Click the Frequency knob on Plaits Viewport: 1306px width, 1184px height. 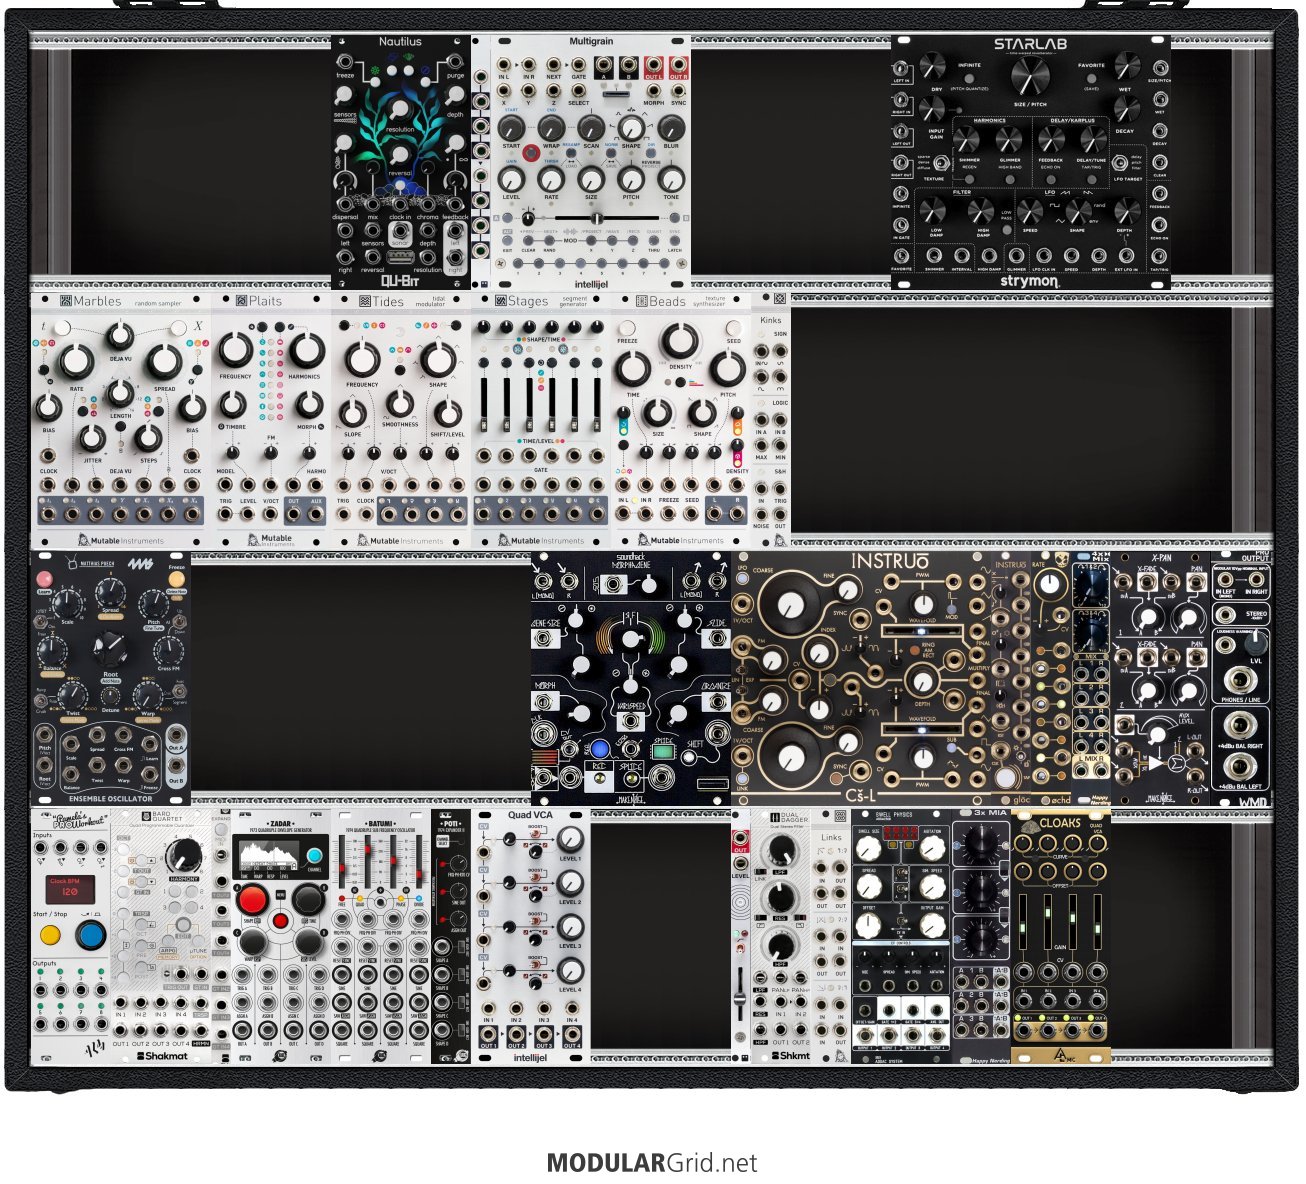236,351
